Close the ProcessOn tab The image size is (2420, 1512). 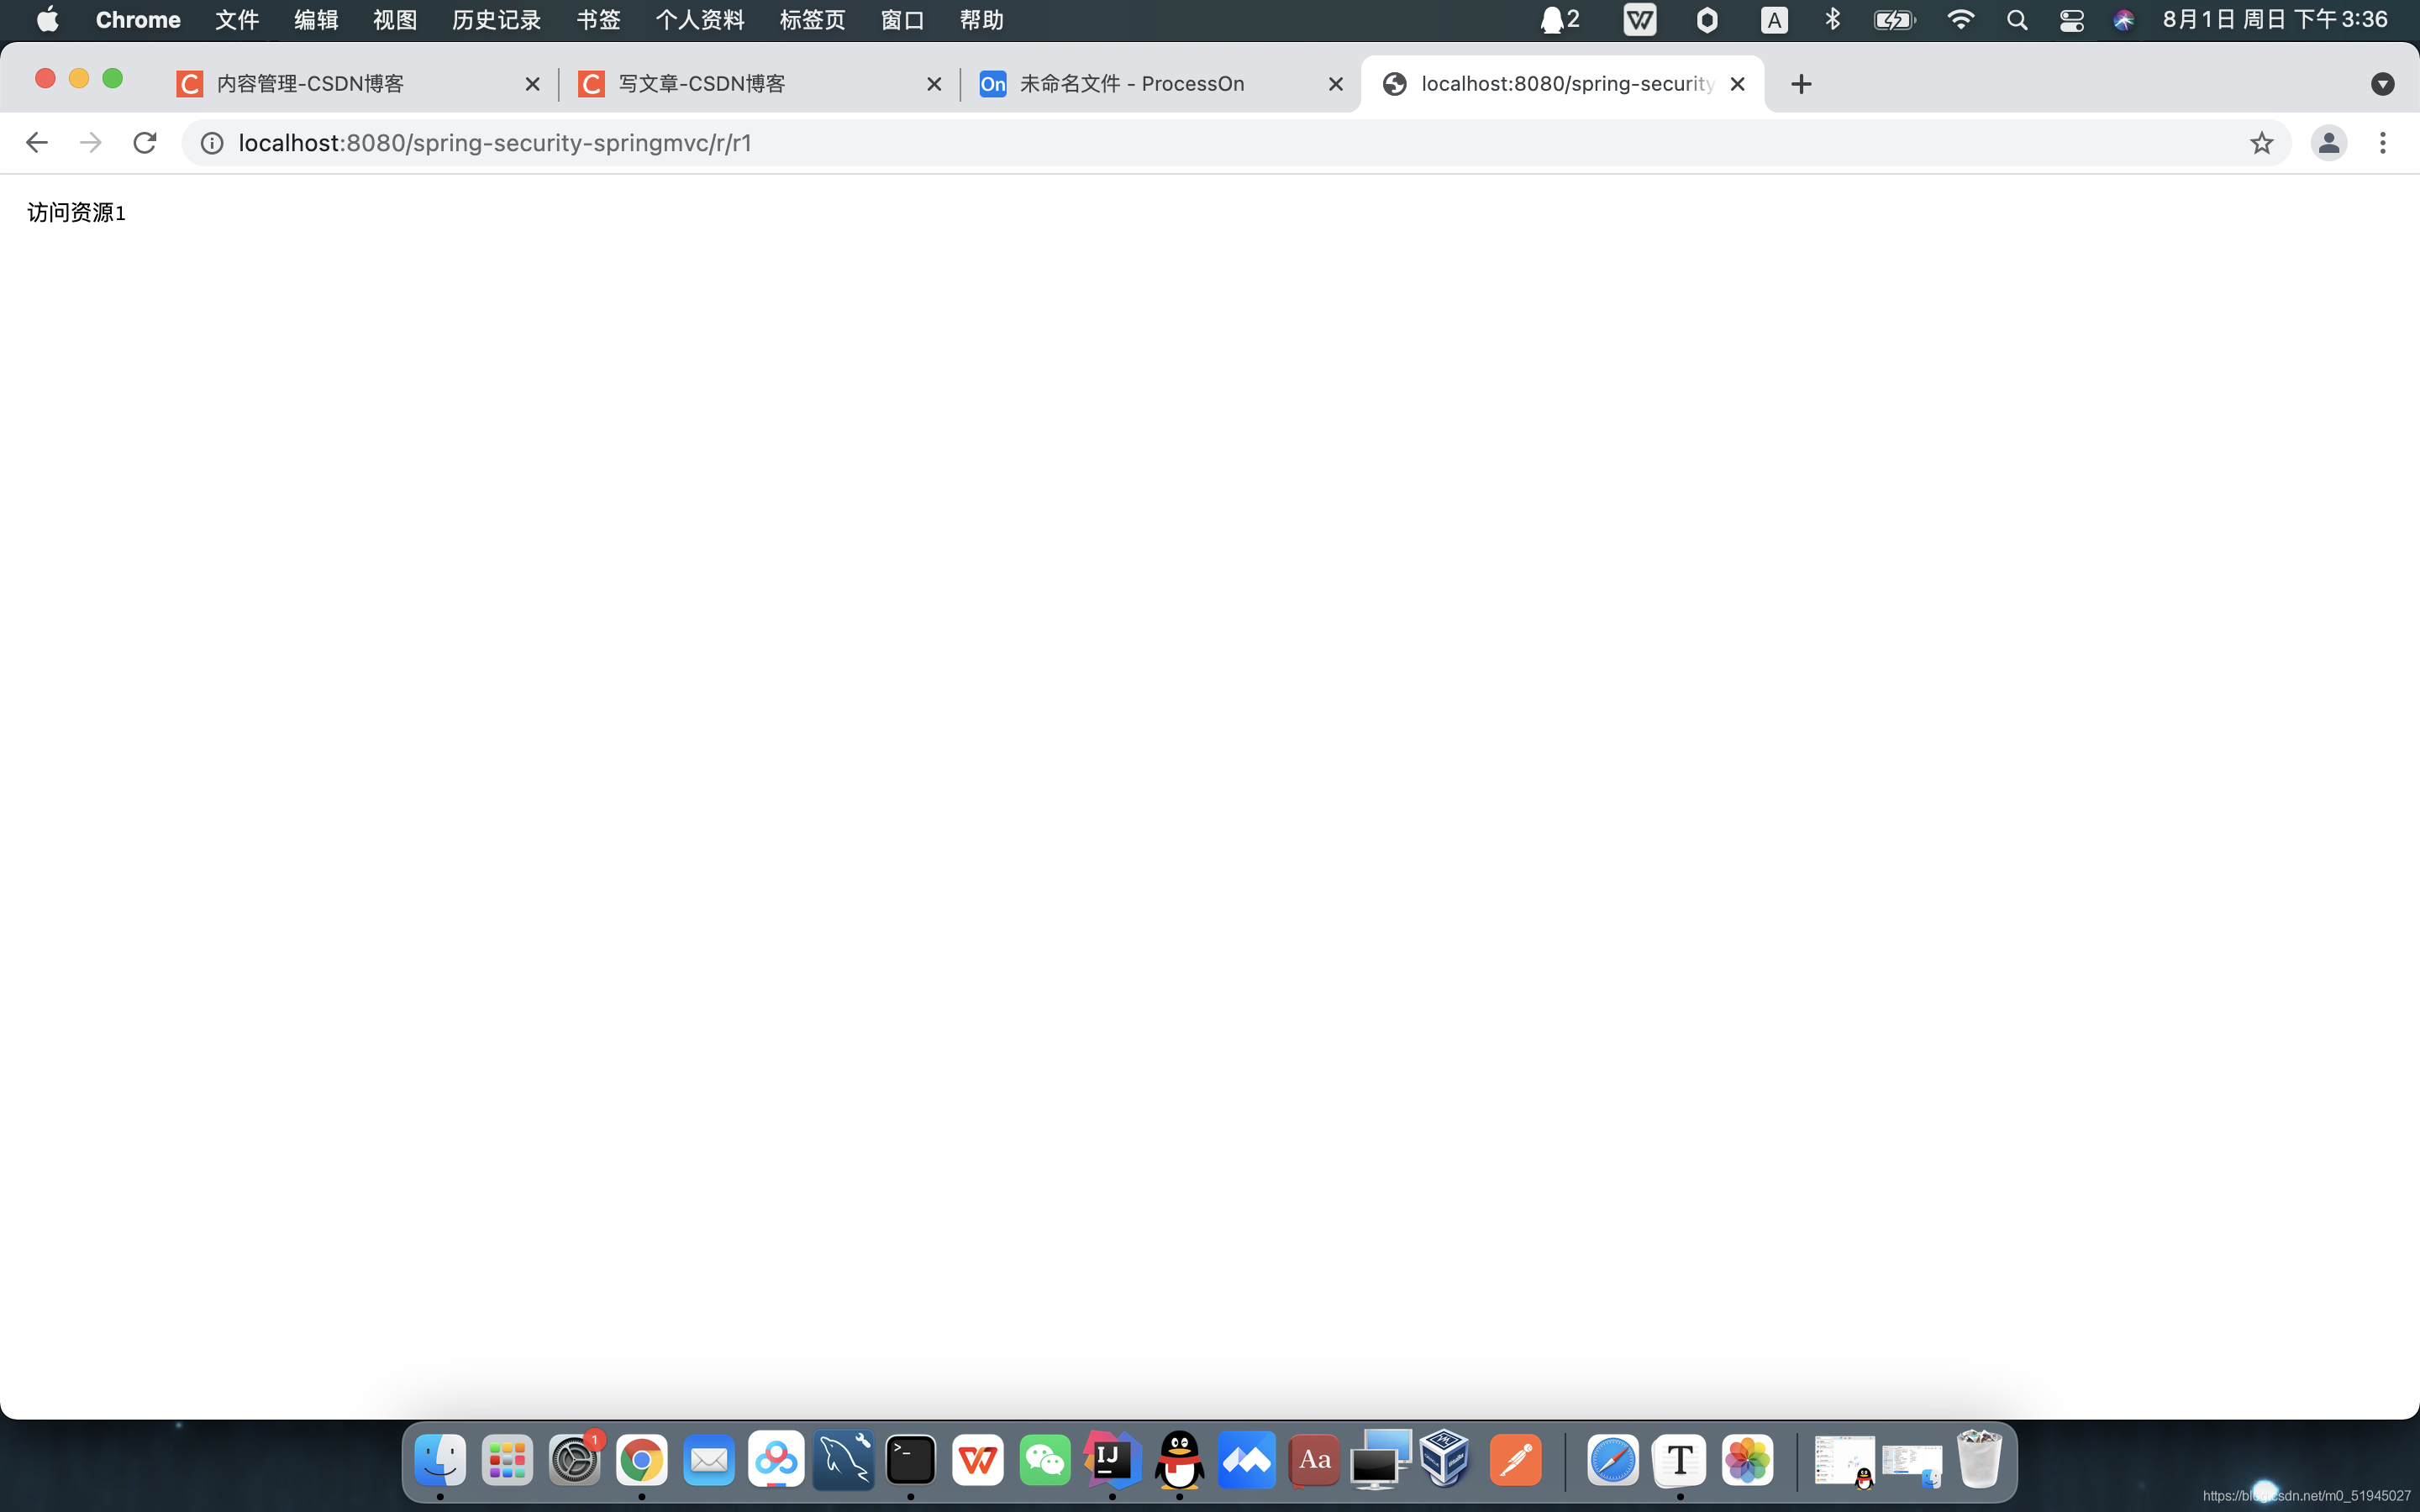[1335, 84]
